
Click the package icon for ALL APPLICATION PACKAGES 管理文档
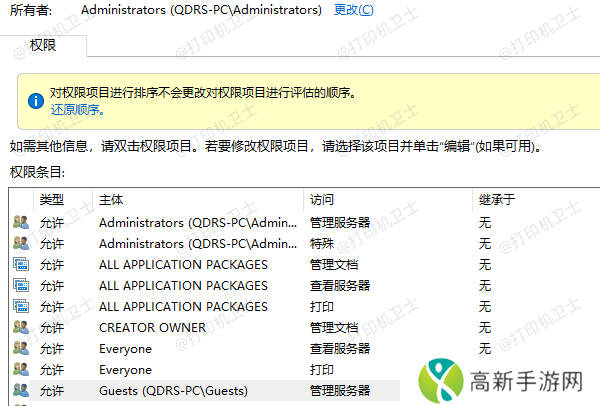pos(21,264)
